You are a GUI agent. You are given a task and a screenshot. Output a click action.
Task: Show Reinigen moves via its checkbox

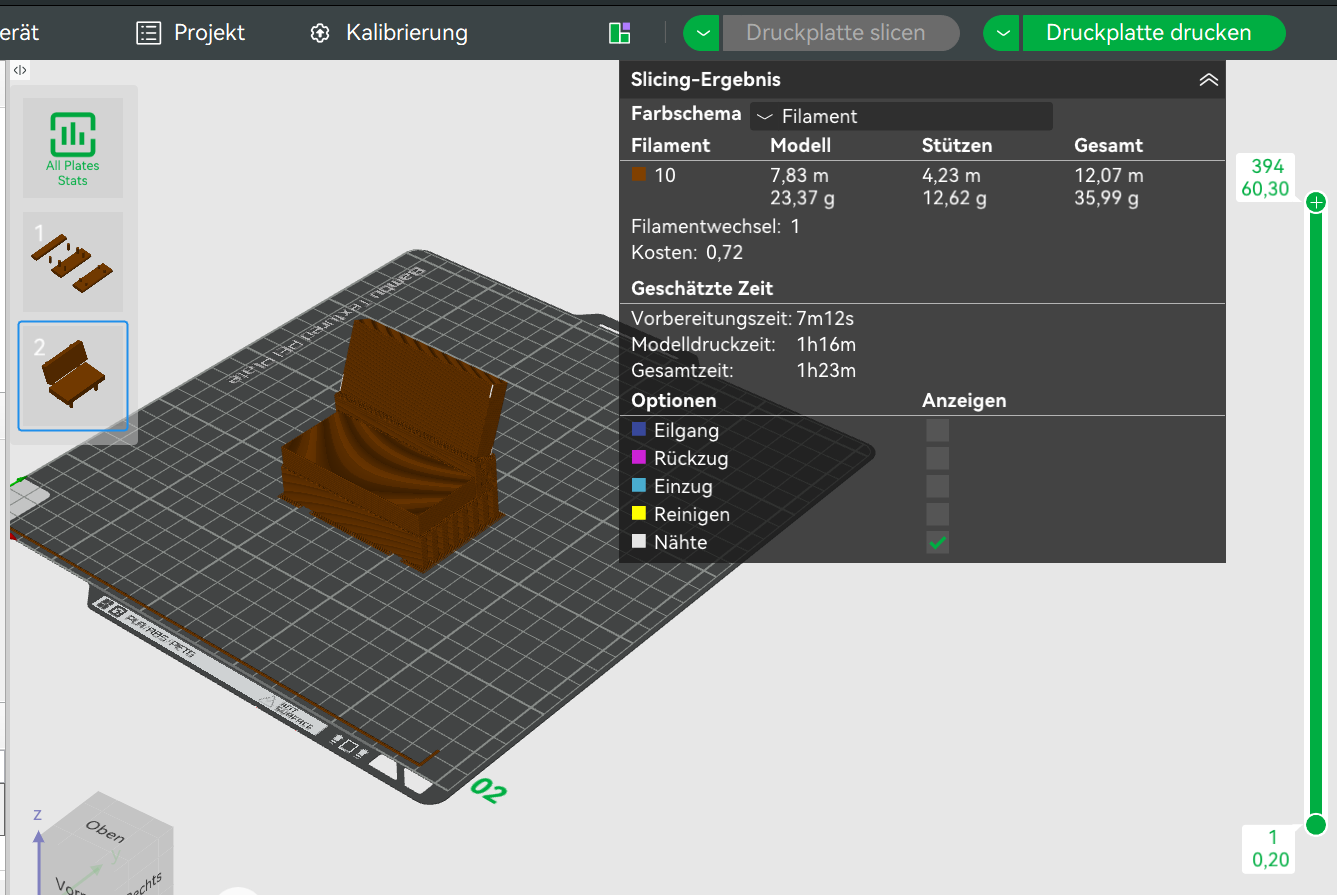click(937, 515)
